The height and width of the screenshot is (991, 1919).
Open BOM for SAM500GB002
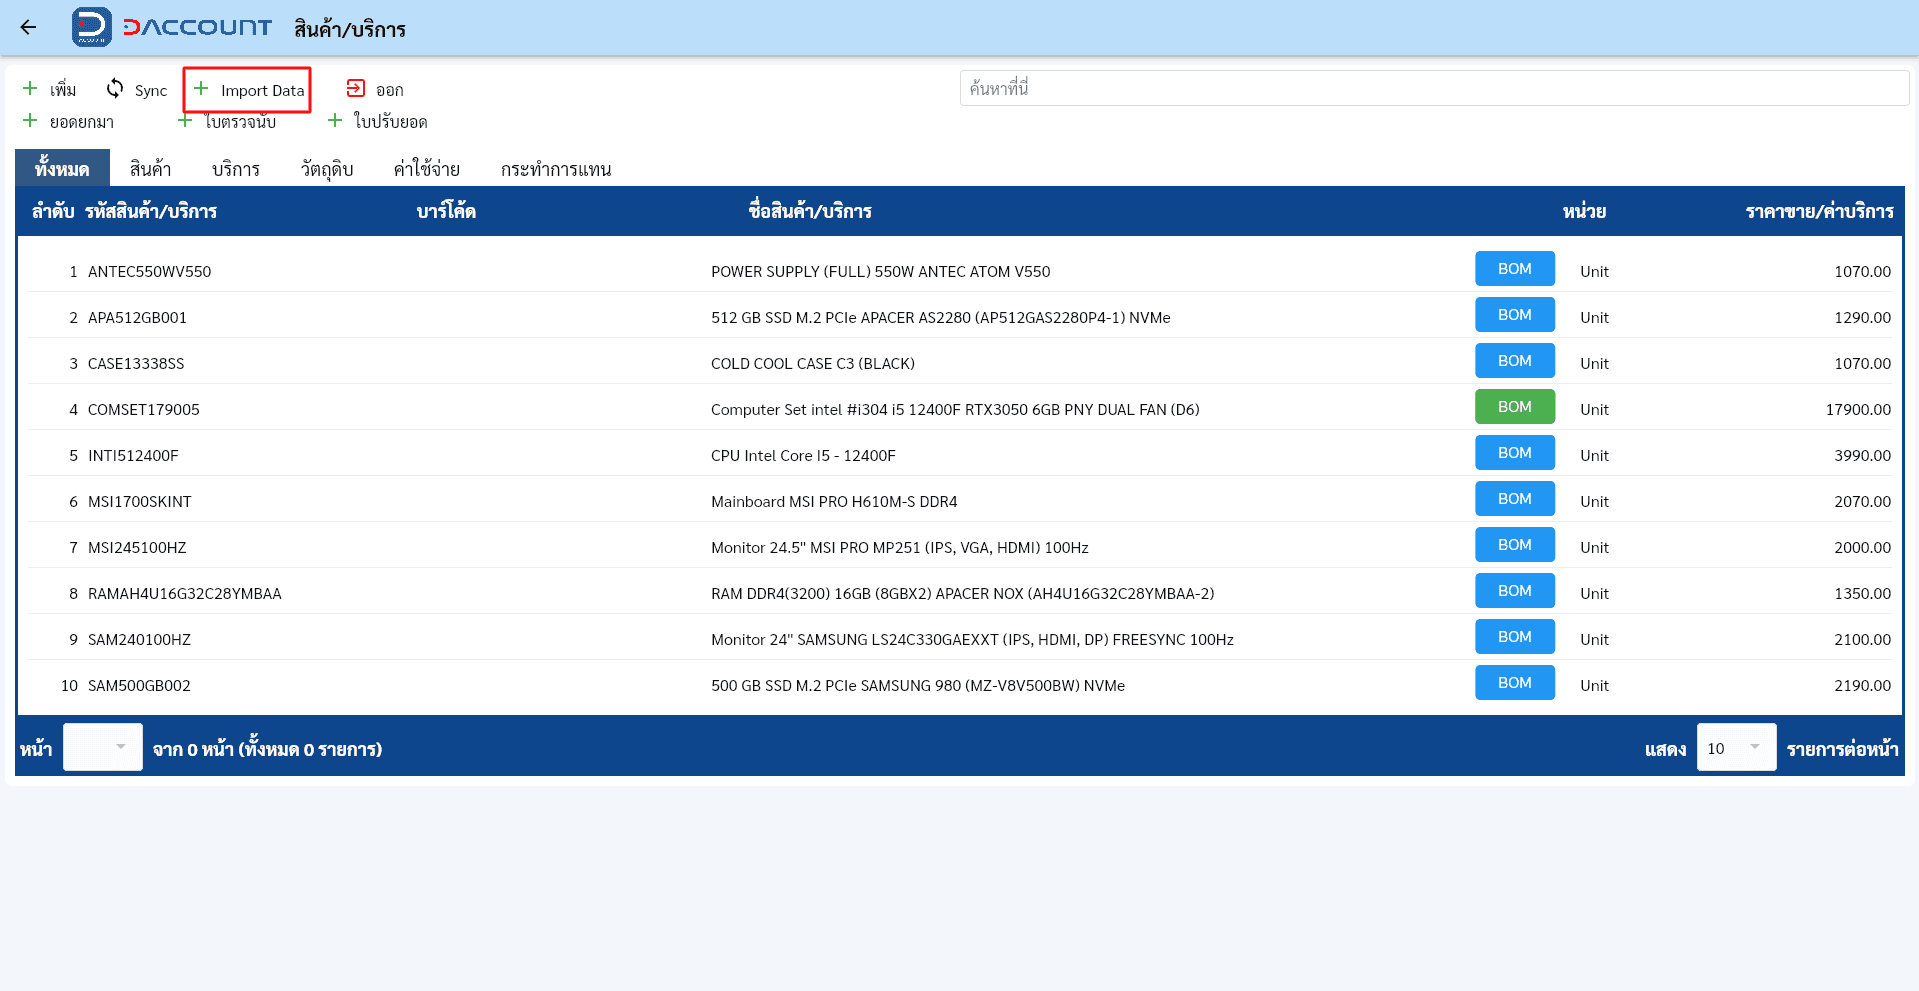coord(1515,683)
